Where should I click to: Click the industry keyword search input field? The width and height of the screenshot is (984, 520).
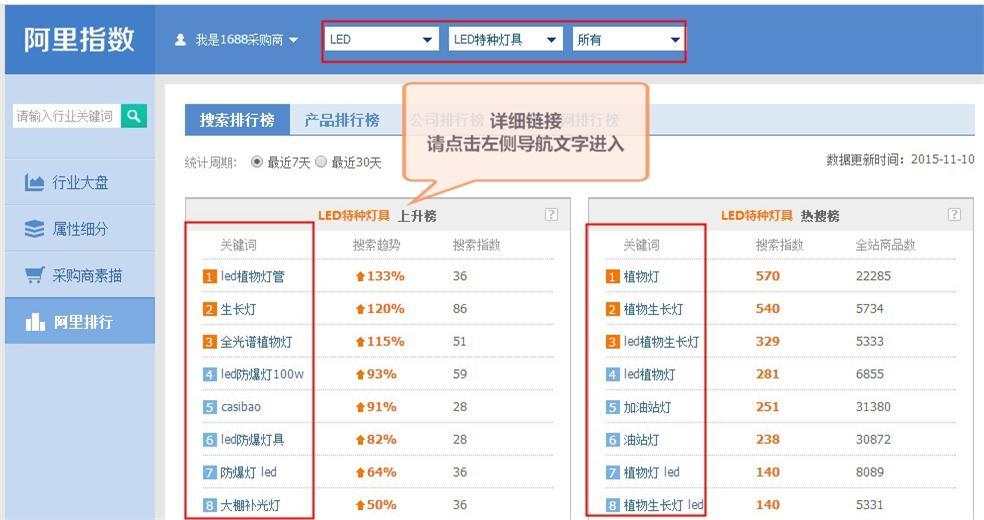point(65,116)
